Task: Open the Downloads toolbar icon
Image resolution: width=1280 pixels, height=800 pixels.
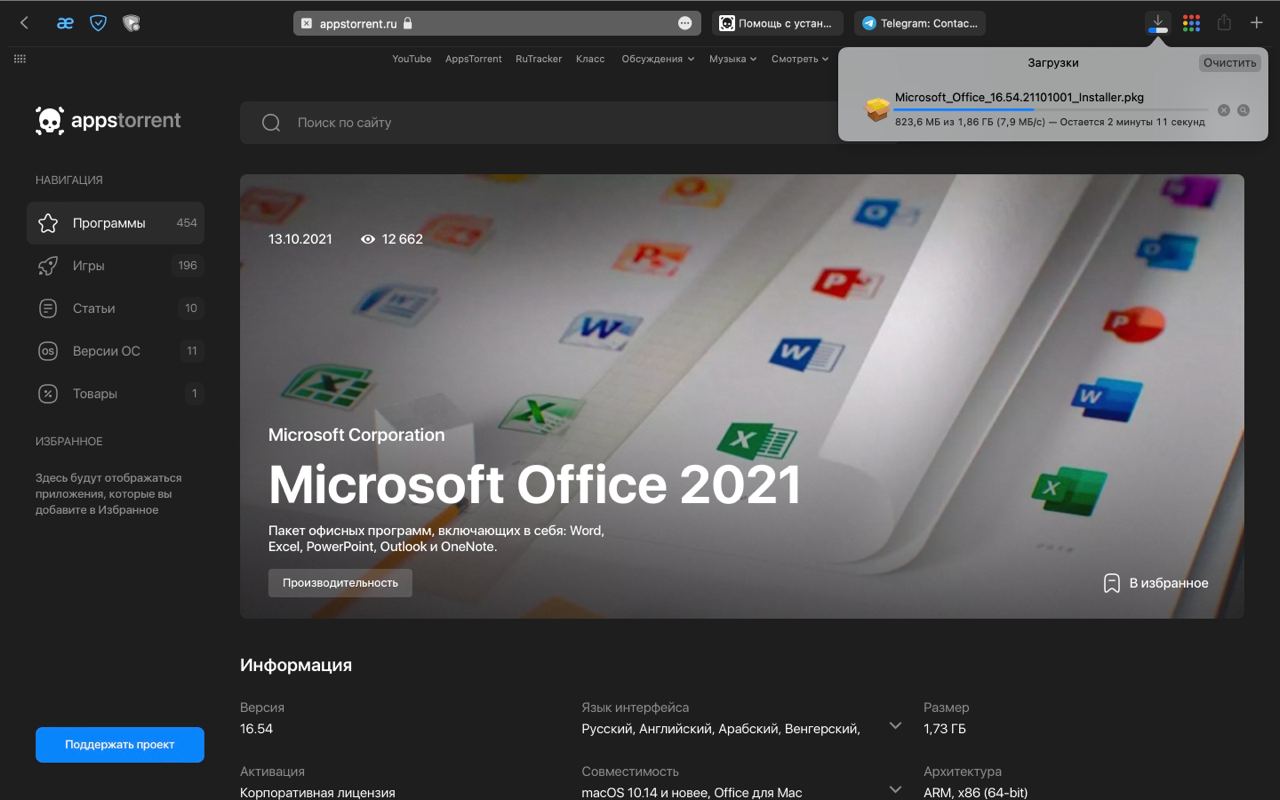Action: (x=1157, y=23)
